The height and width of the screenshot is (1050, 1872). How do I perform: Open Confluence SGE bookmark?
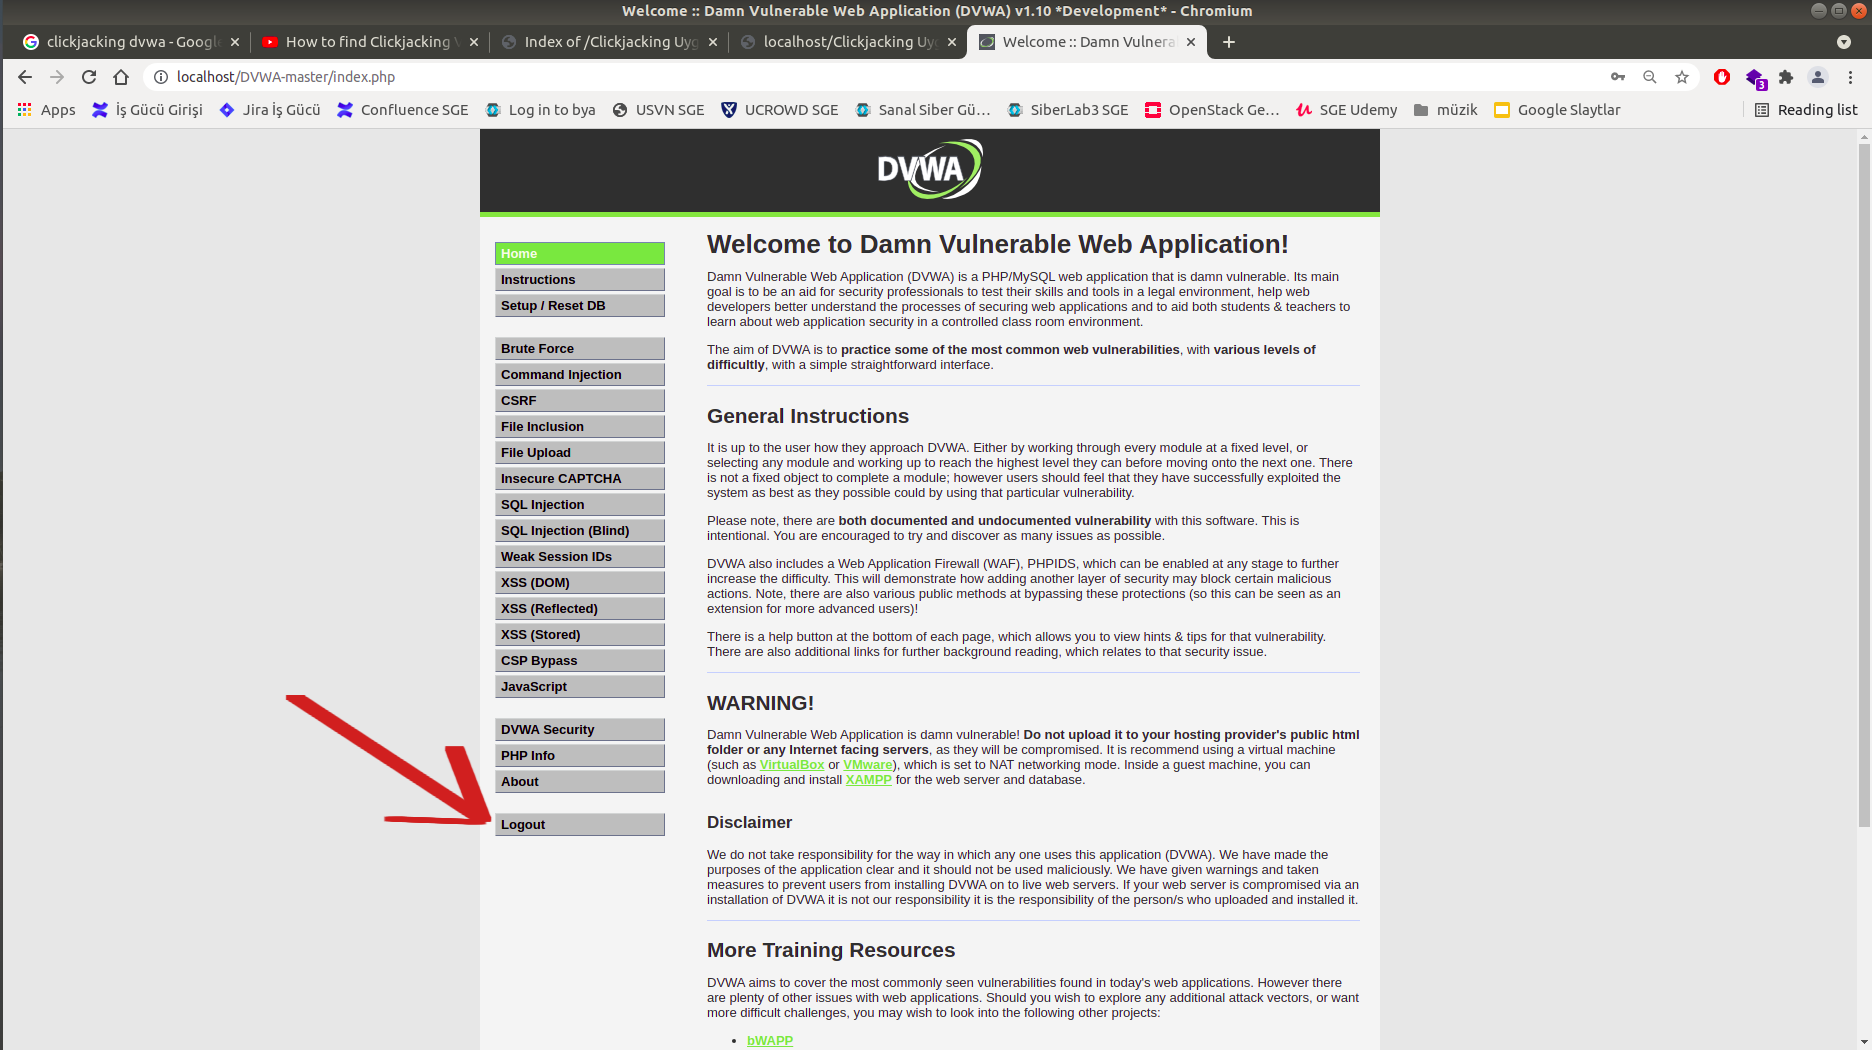(403, 110)
